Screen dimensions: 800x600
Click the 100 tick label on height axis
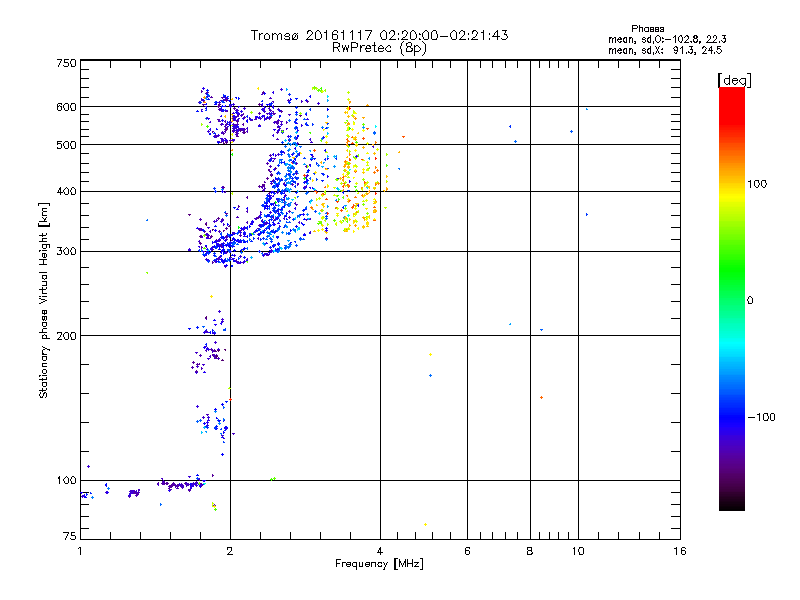[66, 480]
